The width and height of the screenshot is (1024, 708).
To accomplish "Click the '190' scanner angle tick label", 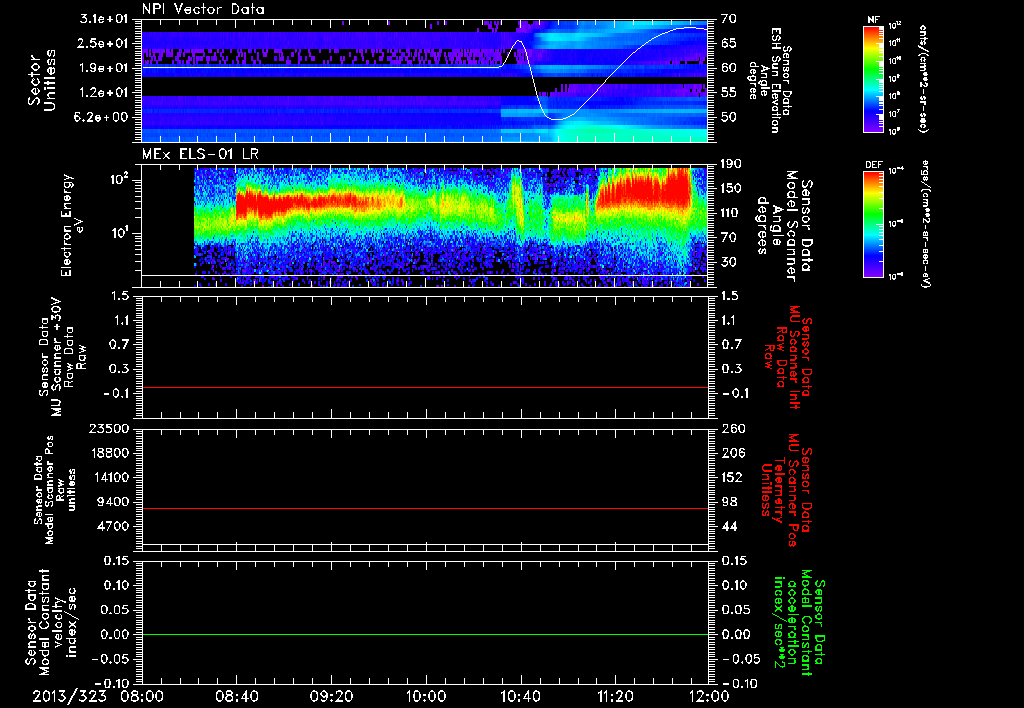I will coord(731,164).
